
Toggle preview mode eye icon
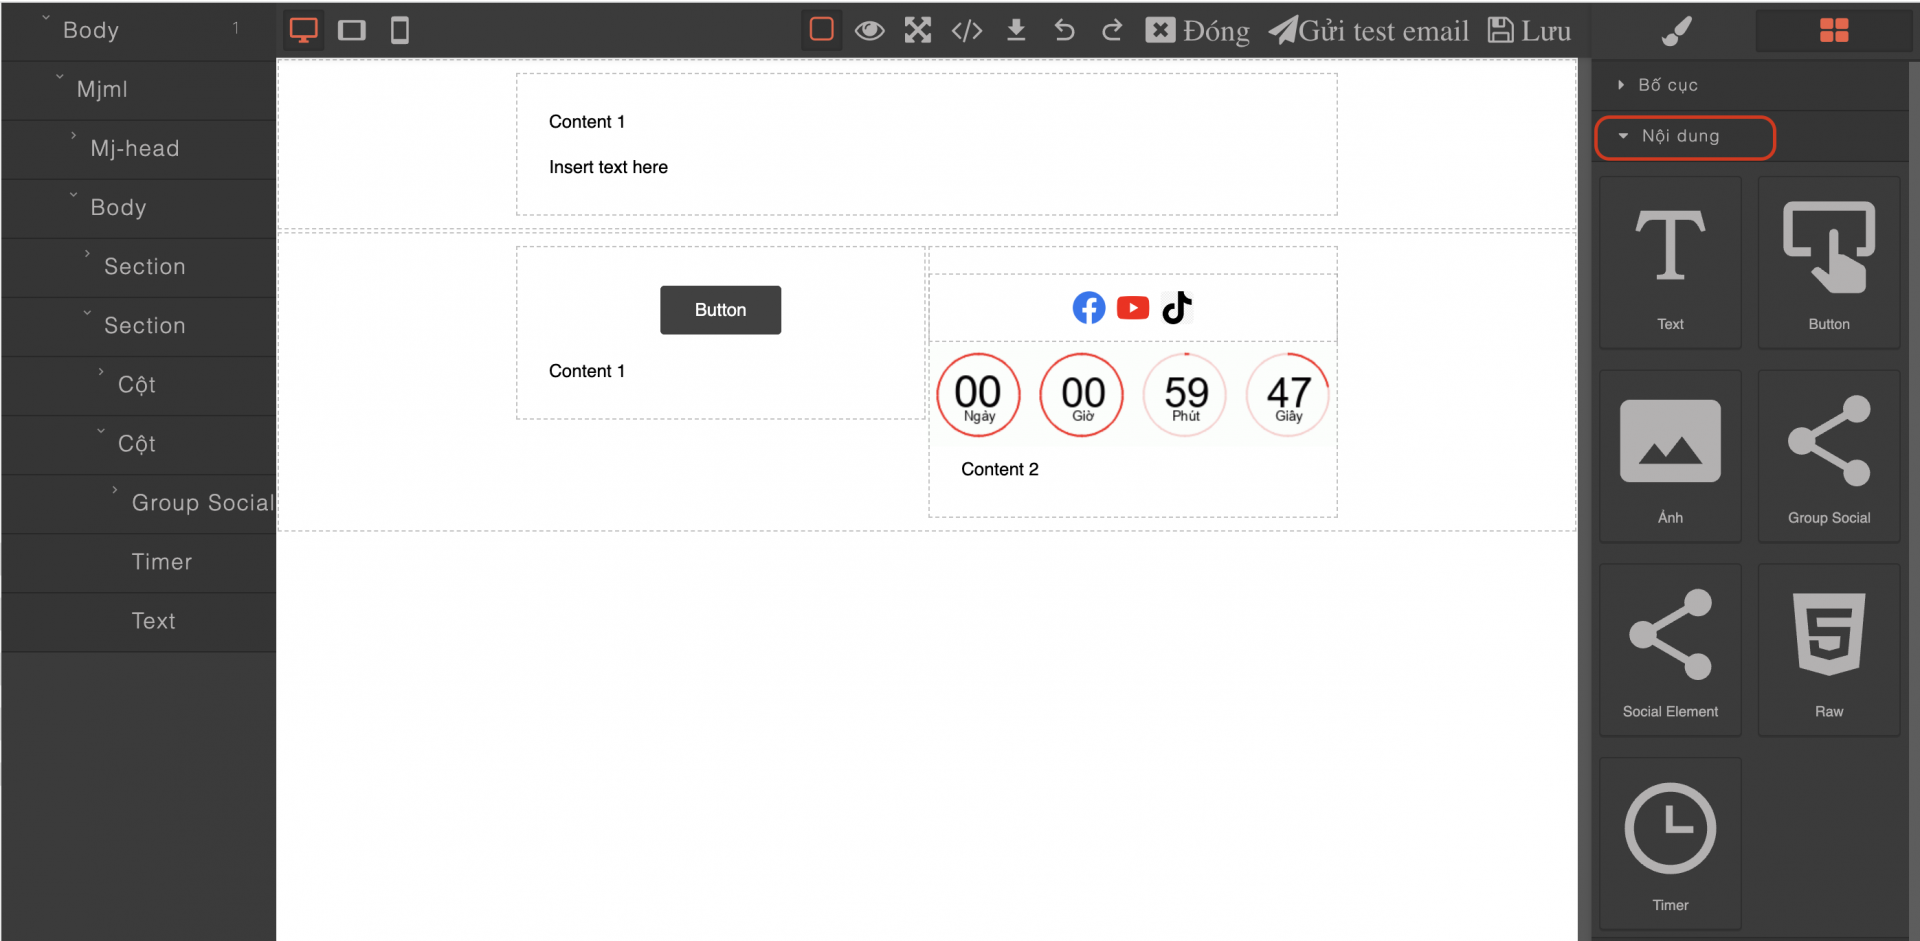(870, 31)
